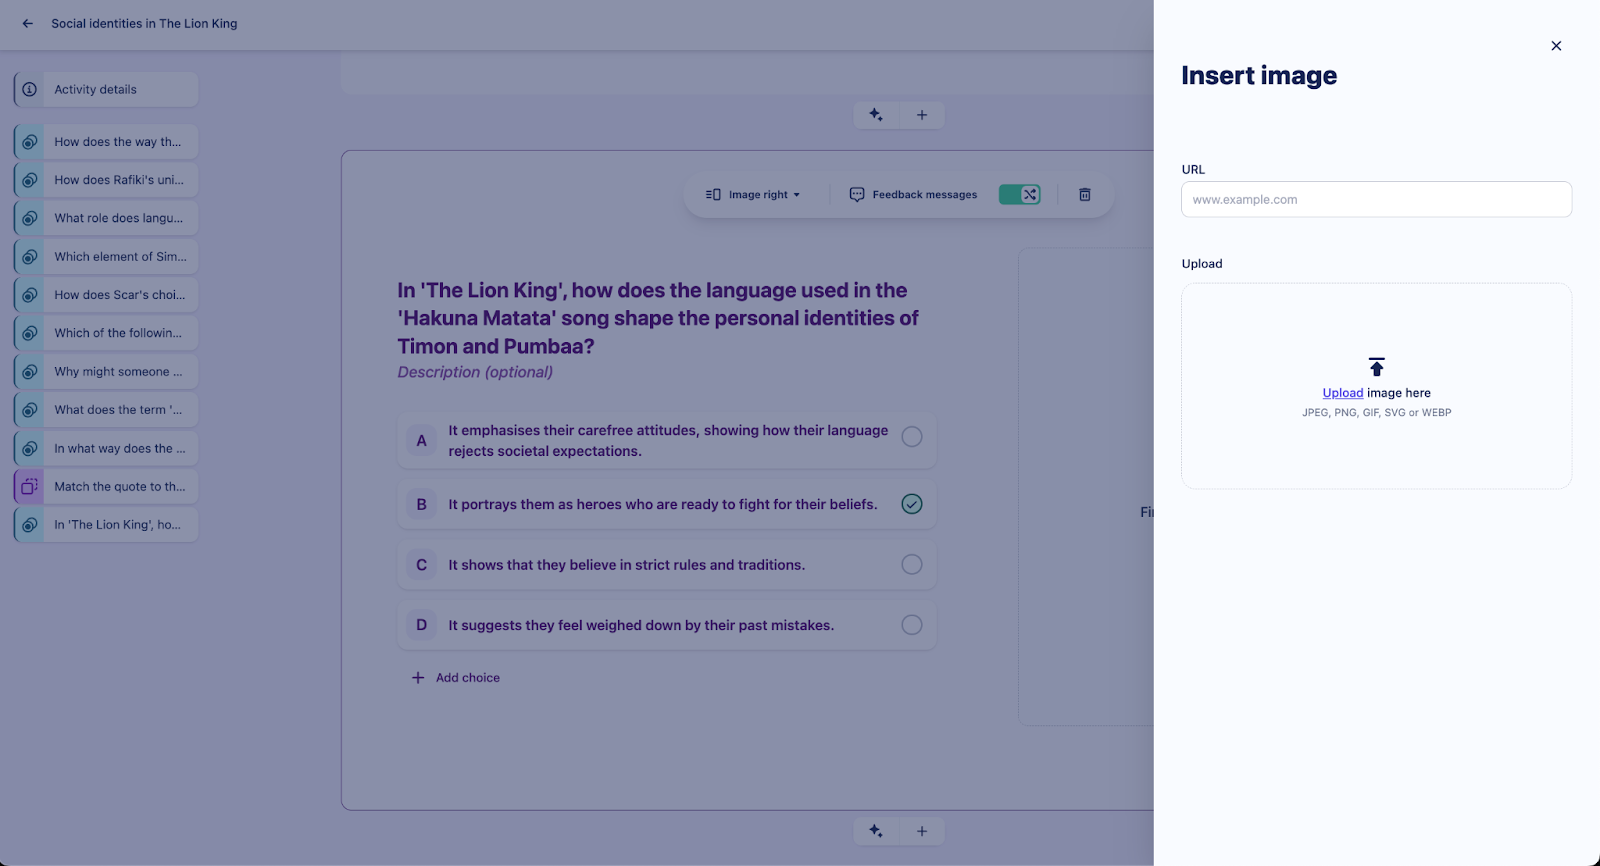Click the AI sparkle icon above the question

tap(876, 115)
